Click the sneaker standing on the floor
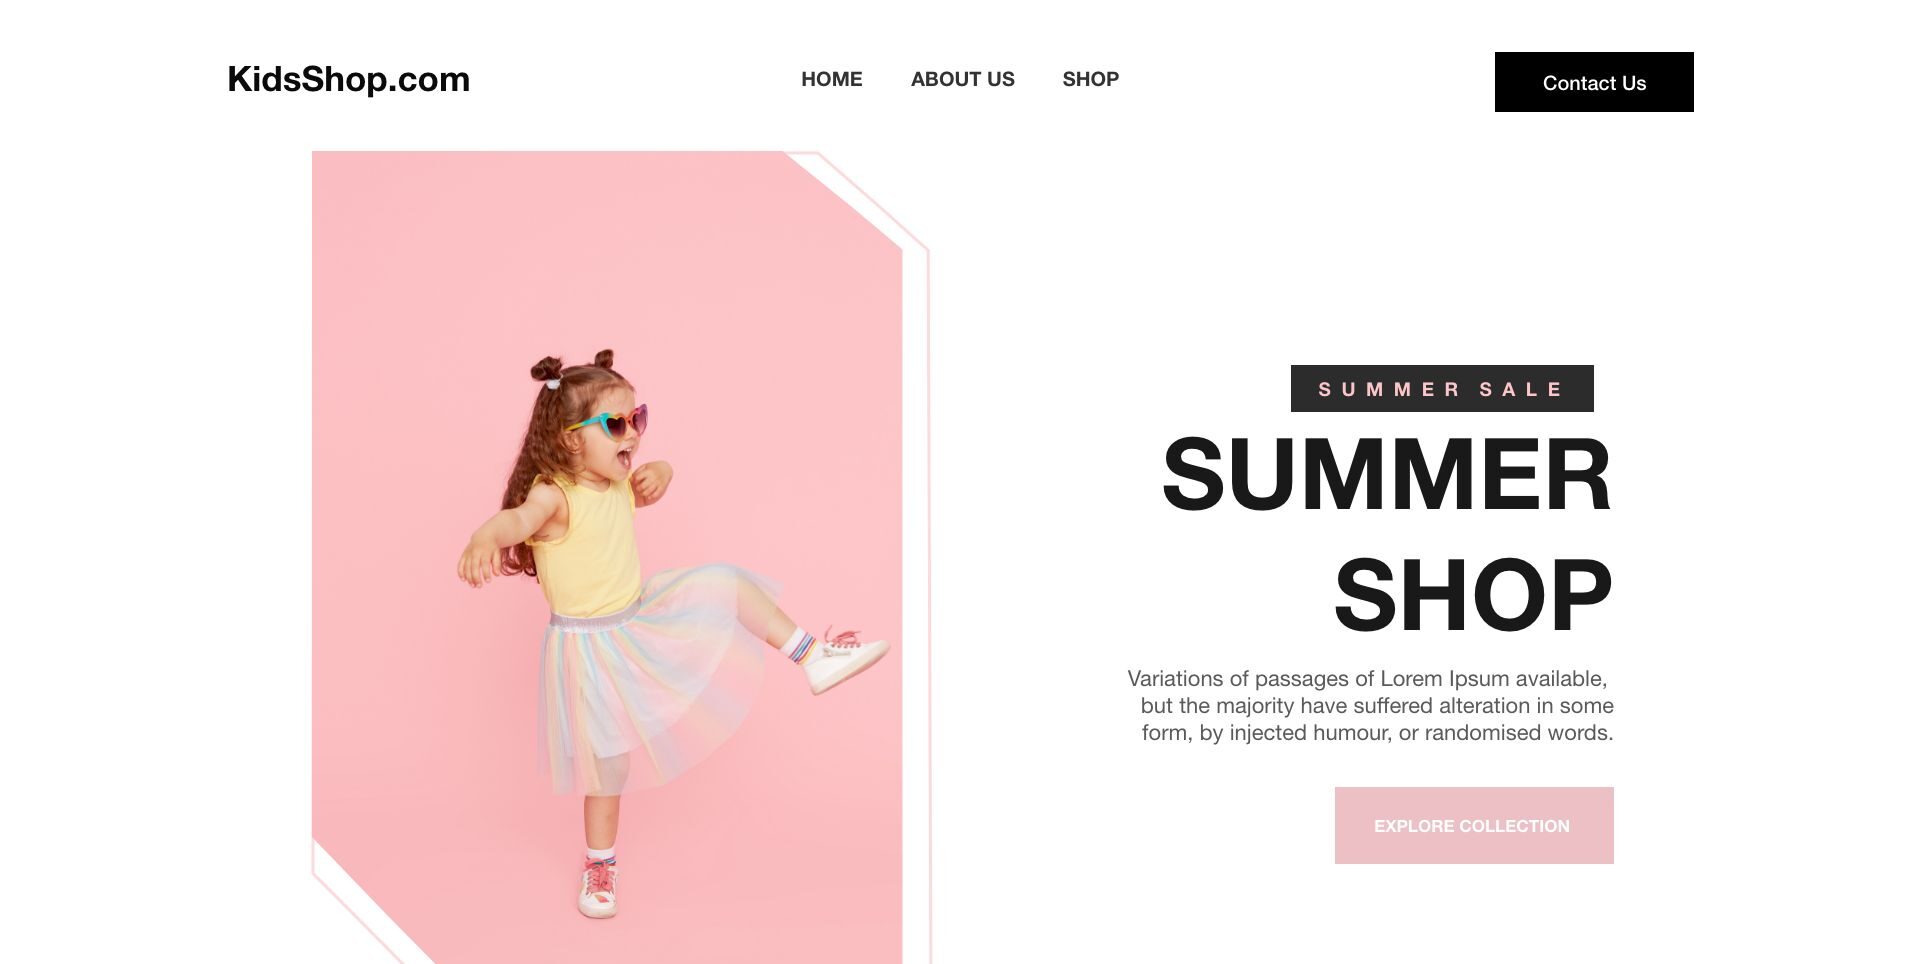This screenshot has height=964, width=1920. pos(598,888)
